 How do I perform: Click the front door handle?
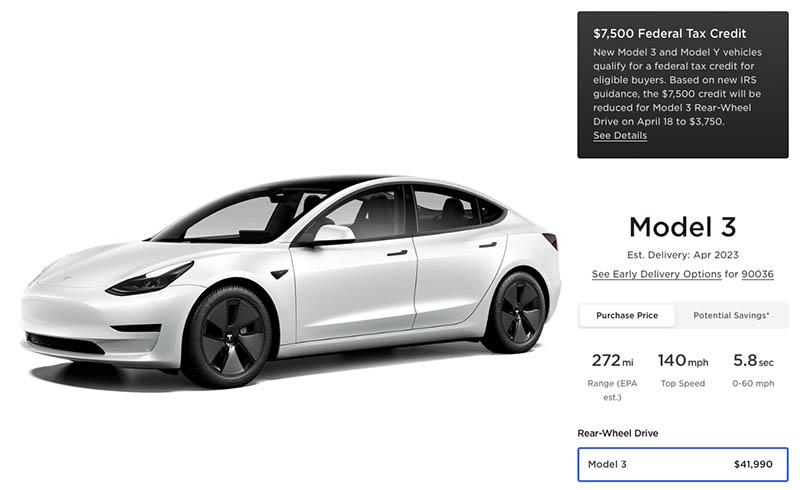coord(397,253)
